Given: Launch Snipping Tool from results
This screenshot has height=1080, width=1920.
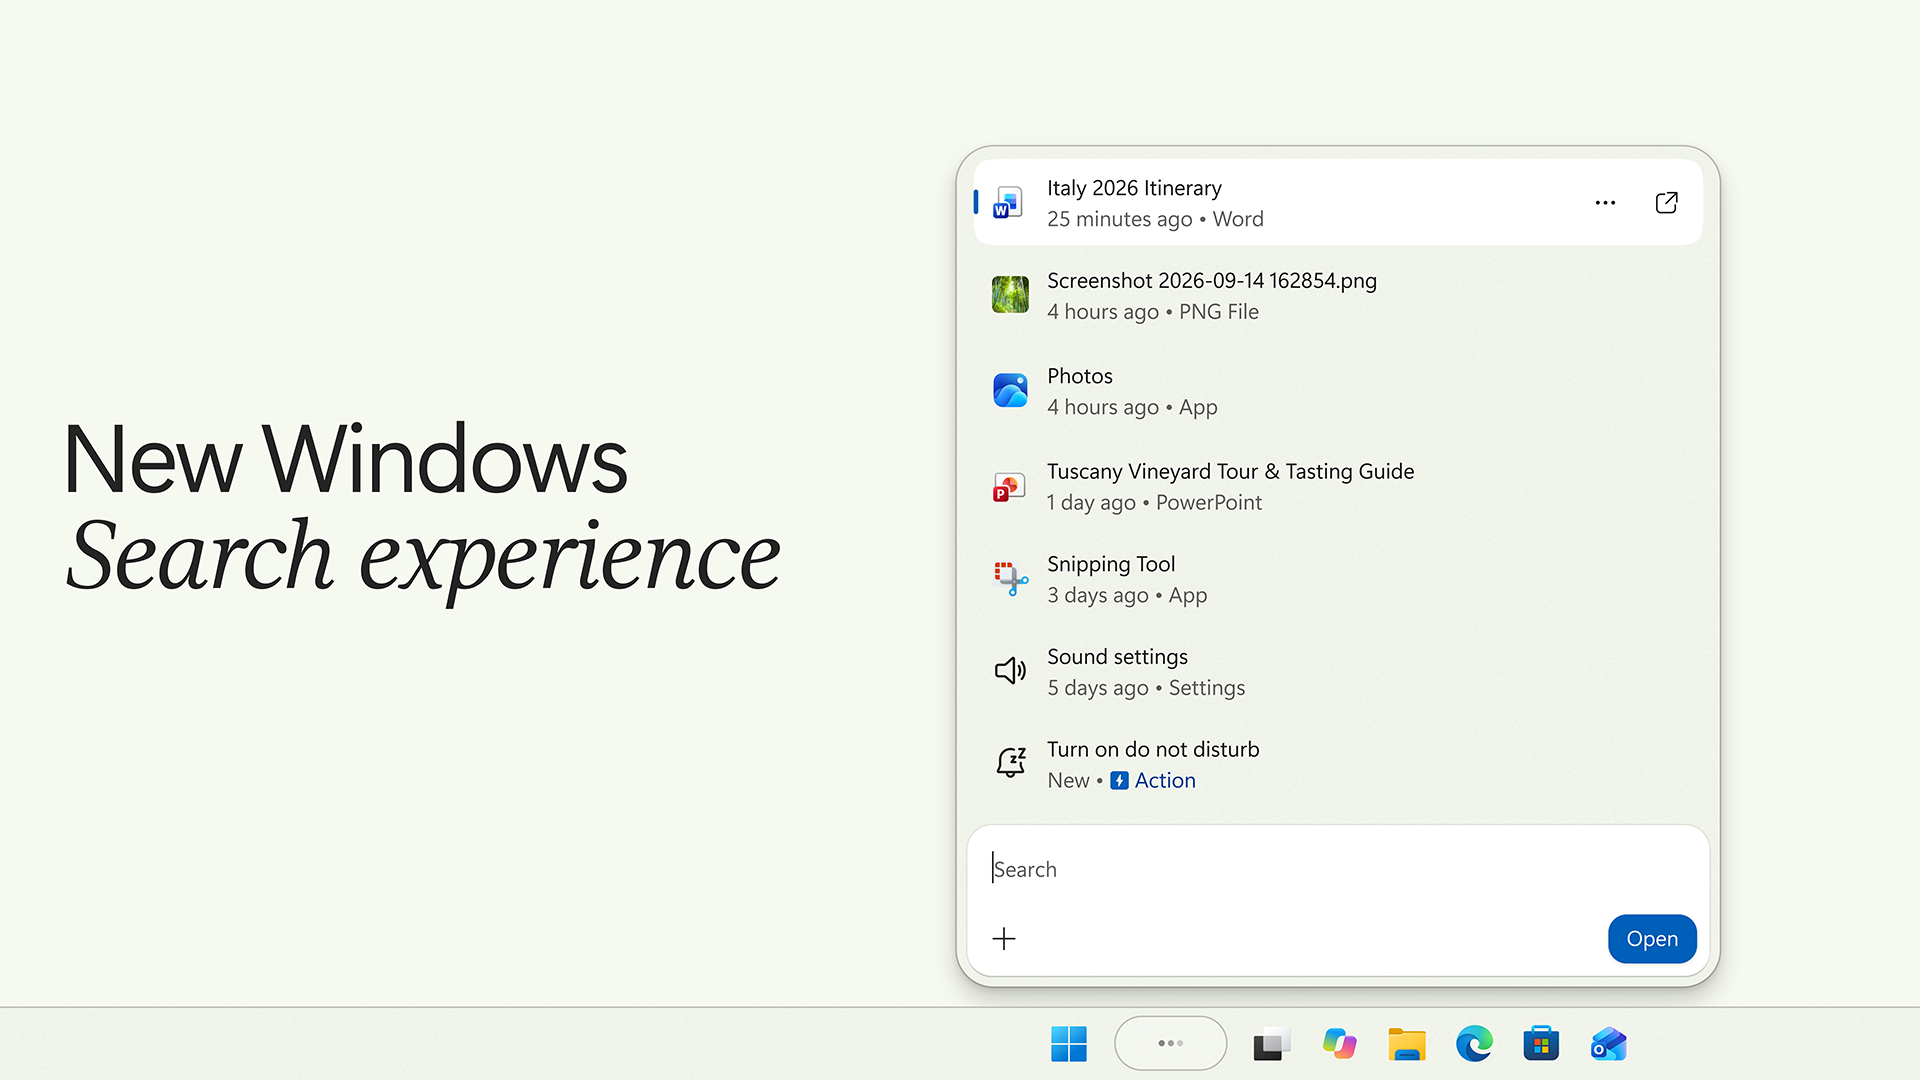Looking at the screenshot, I should (x=1338, y=579).
